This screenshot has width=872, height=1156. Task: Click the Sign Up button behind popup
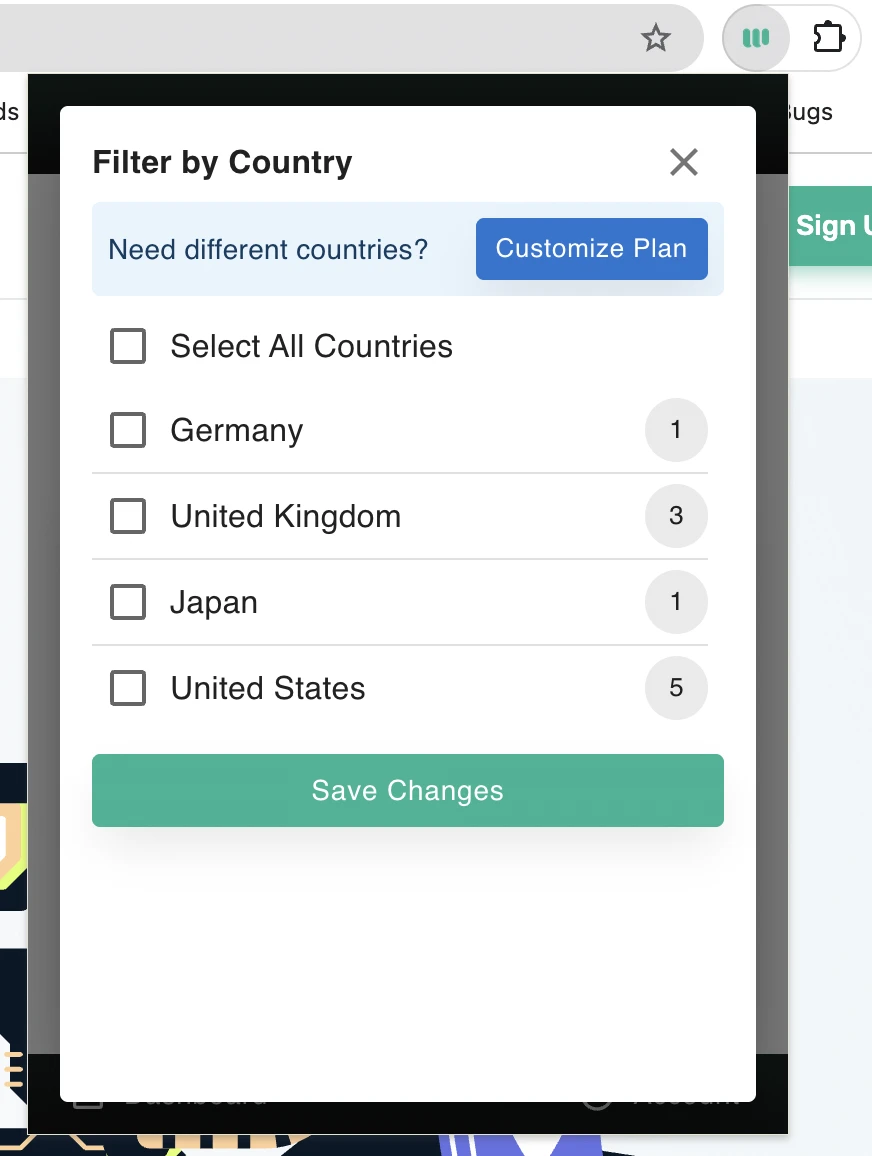pos(832,226)
